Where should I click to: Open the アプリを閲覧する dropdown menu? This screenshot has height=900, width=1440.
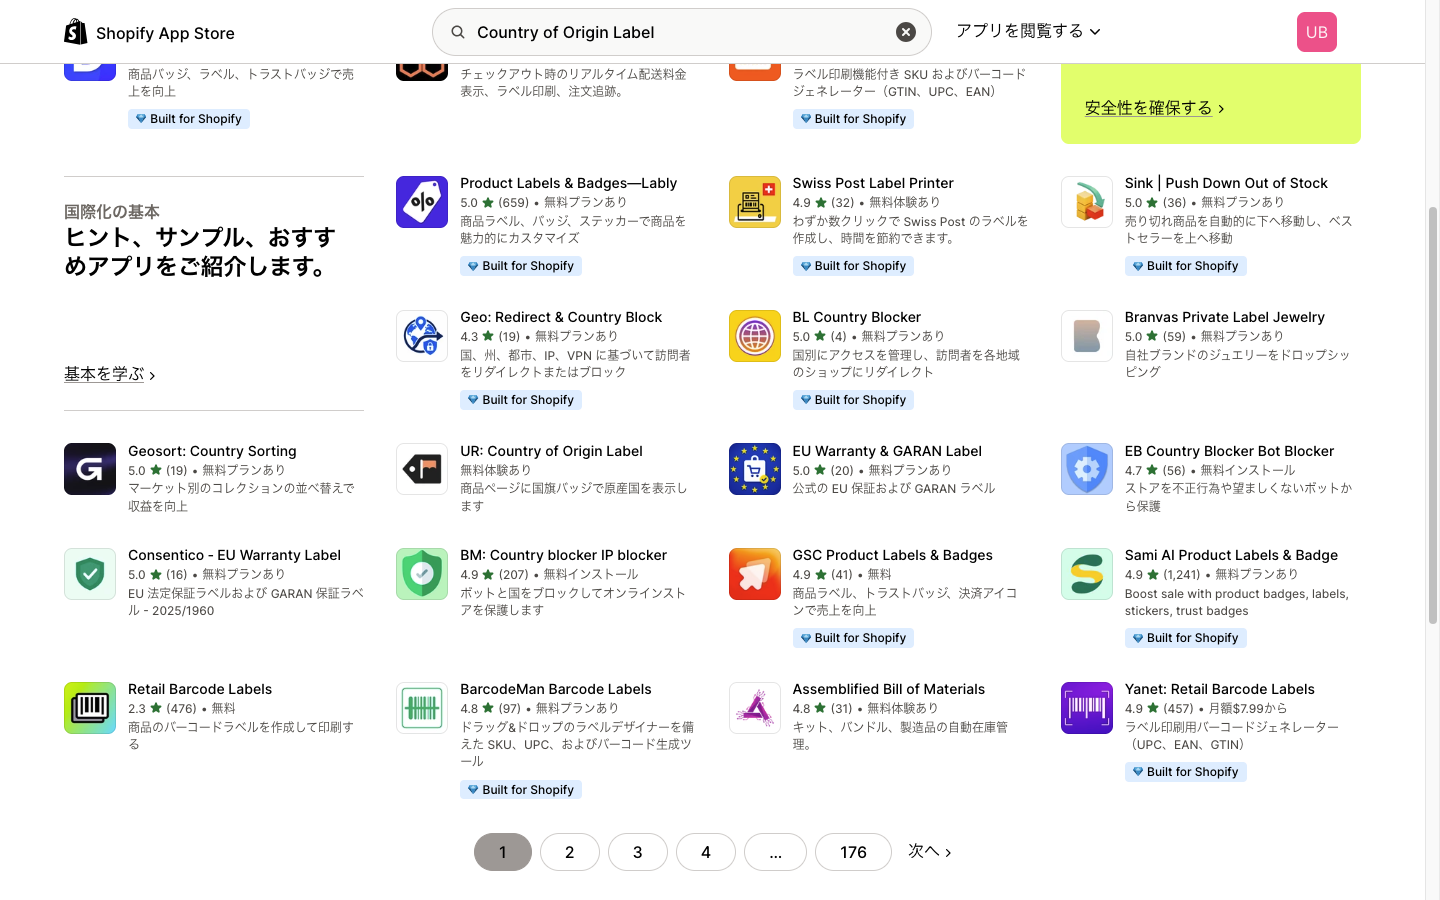(x=1028, y=31)
